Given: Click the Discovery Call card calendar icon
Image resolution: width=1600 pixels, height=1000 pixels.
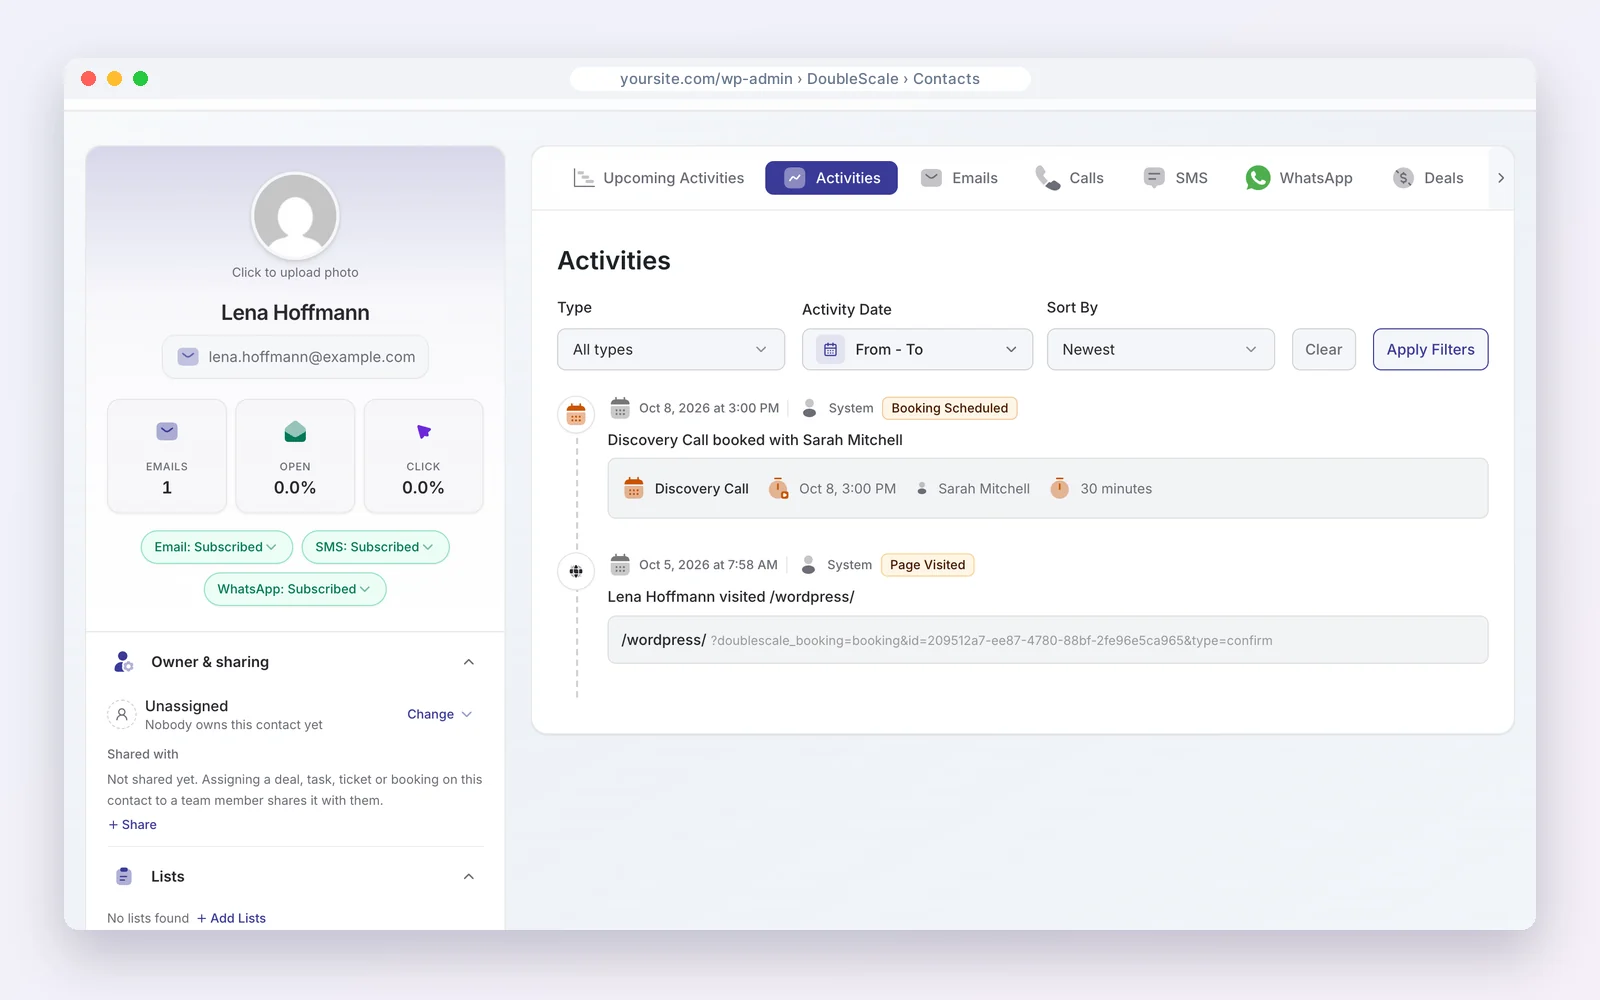Looking at the screenshot, I should point(634,488).
